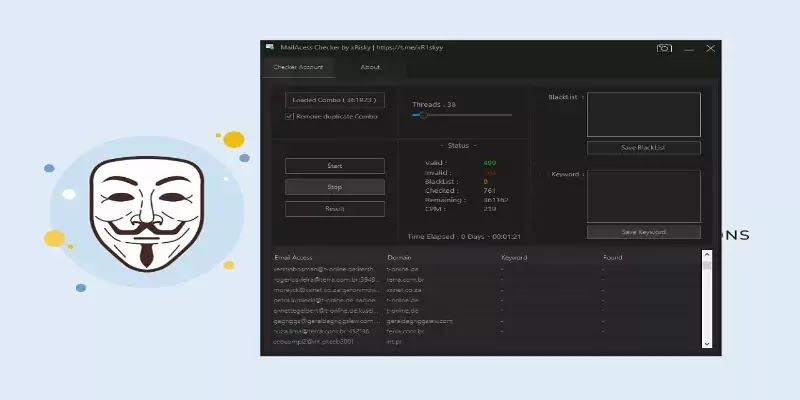Viewport: 800px width, 400px height.
Task: Click the results list scroll up arrow
Action: (707, 254)
